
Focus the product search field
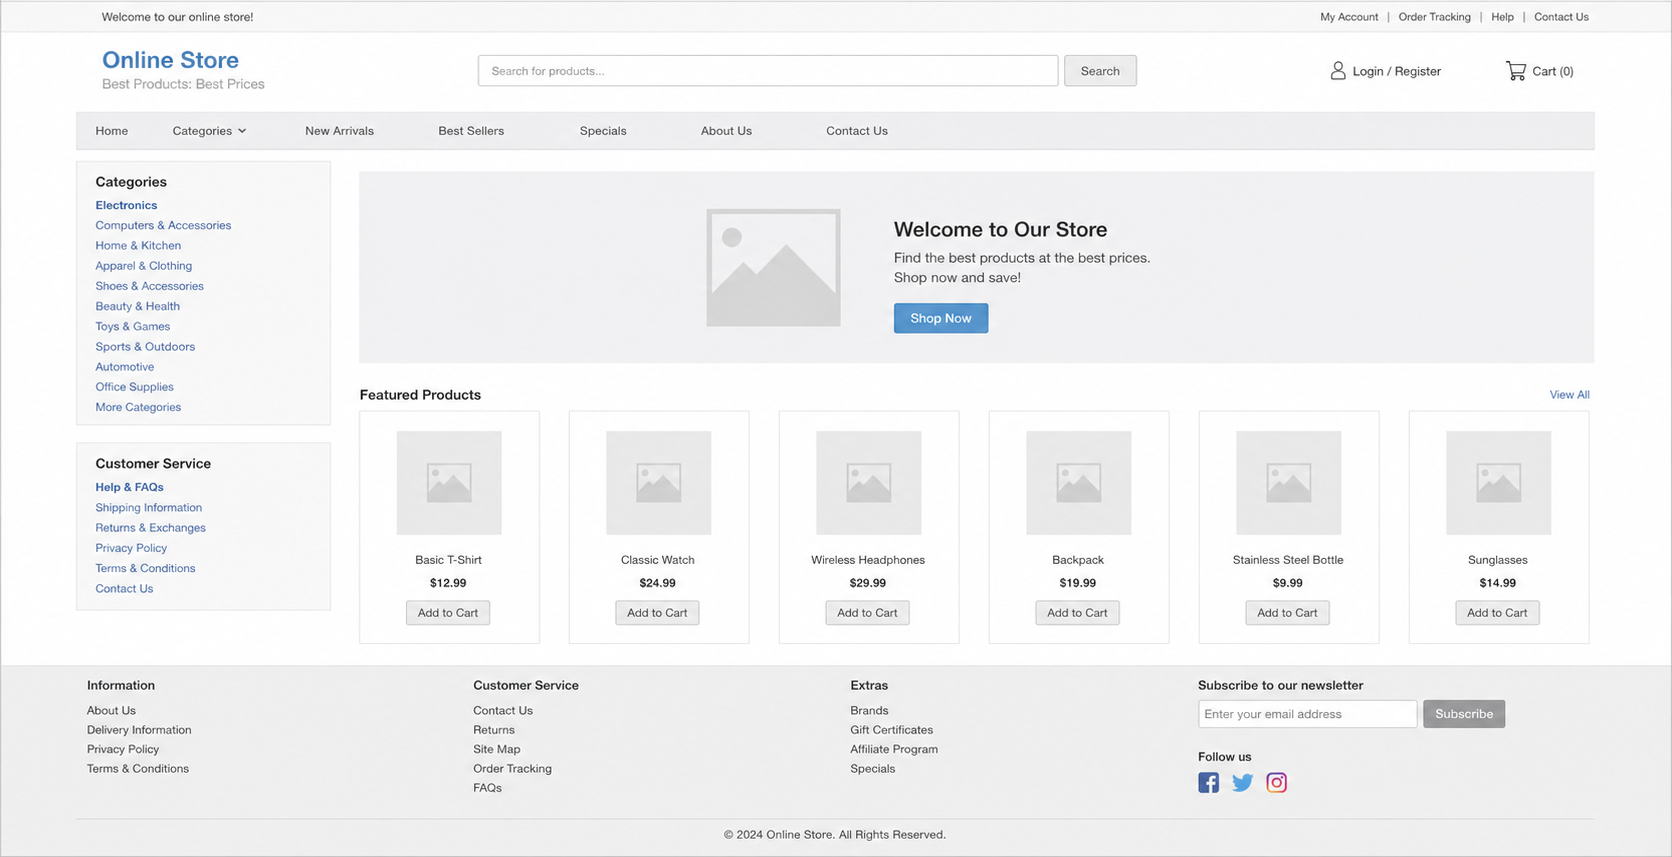(768, 71)
